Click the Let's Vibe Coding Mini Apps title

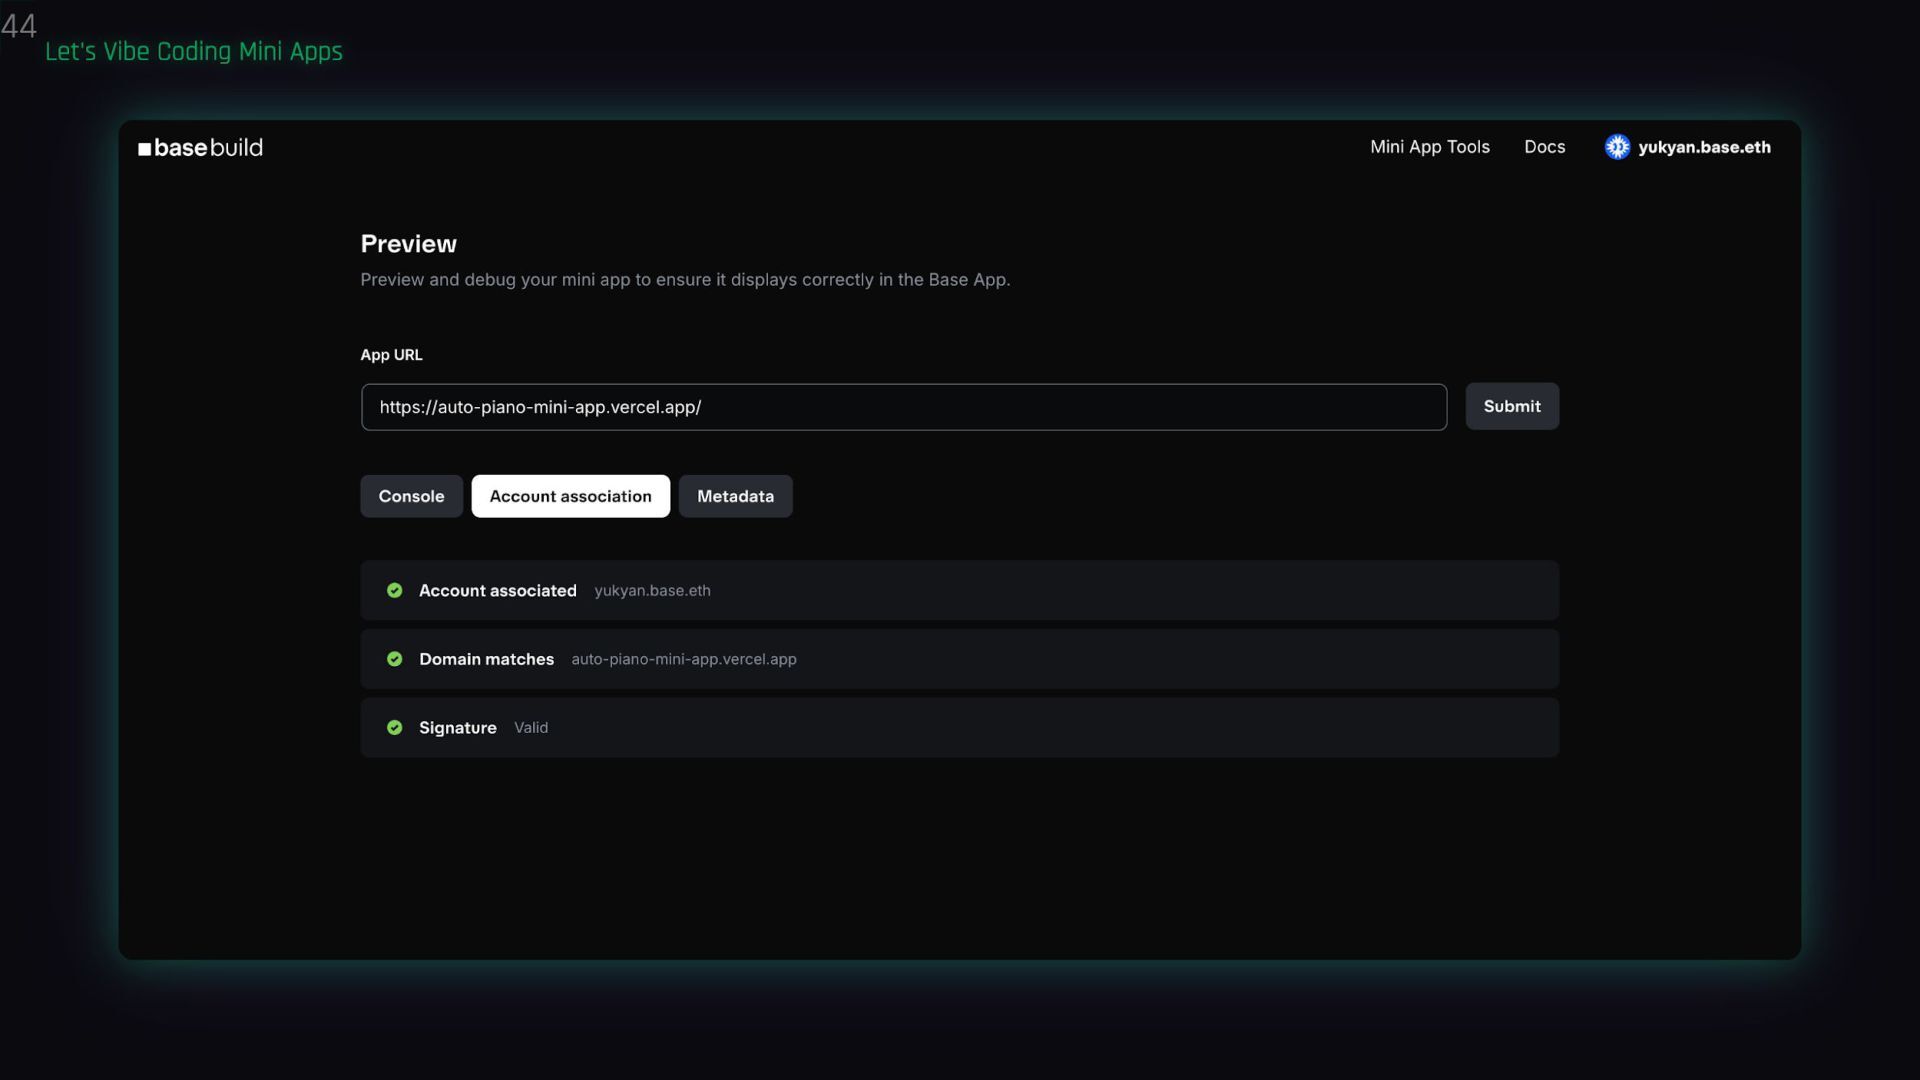coord(194,52)
